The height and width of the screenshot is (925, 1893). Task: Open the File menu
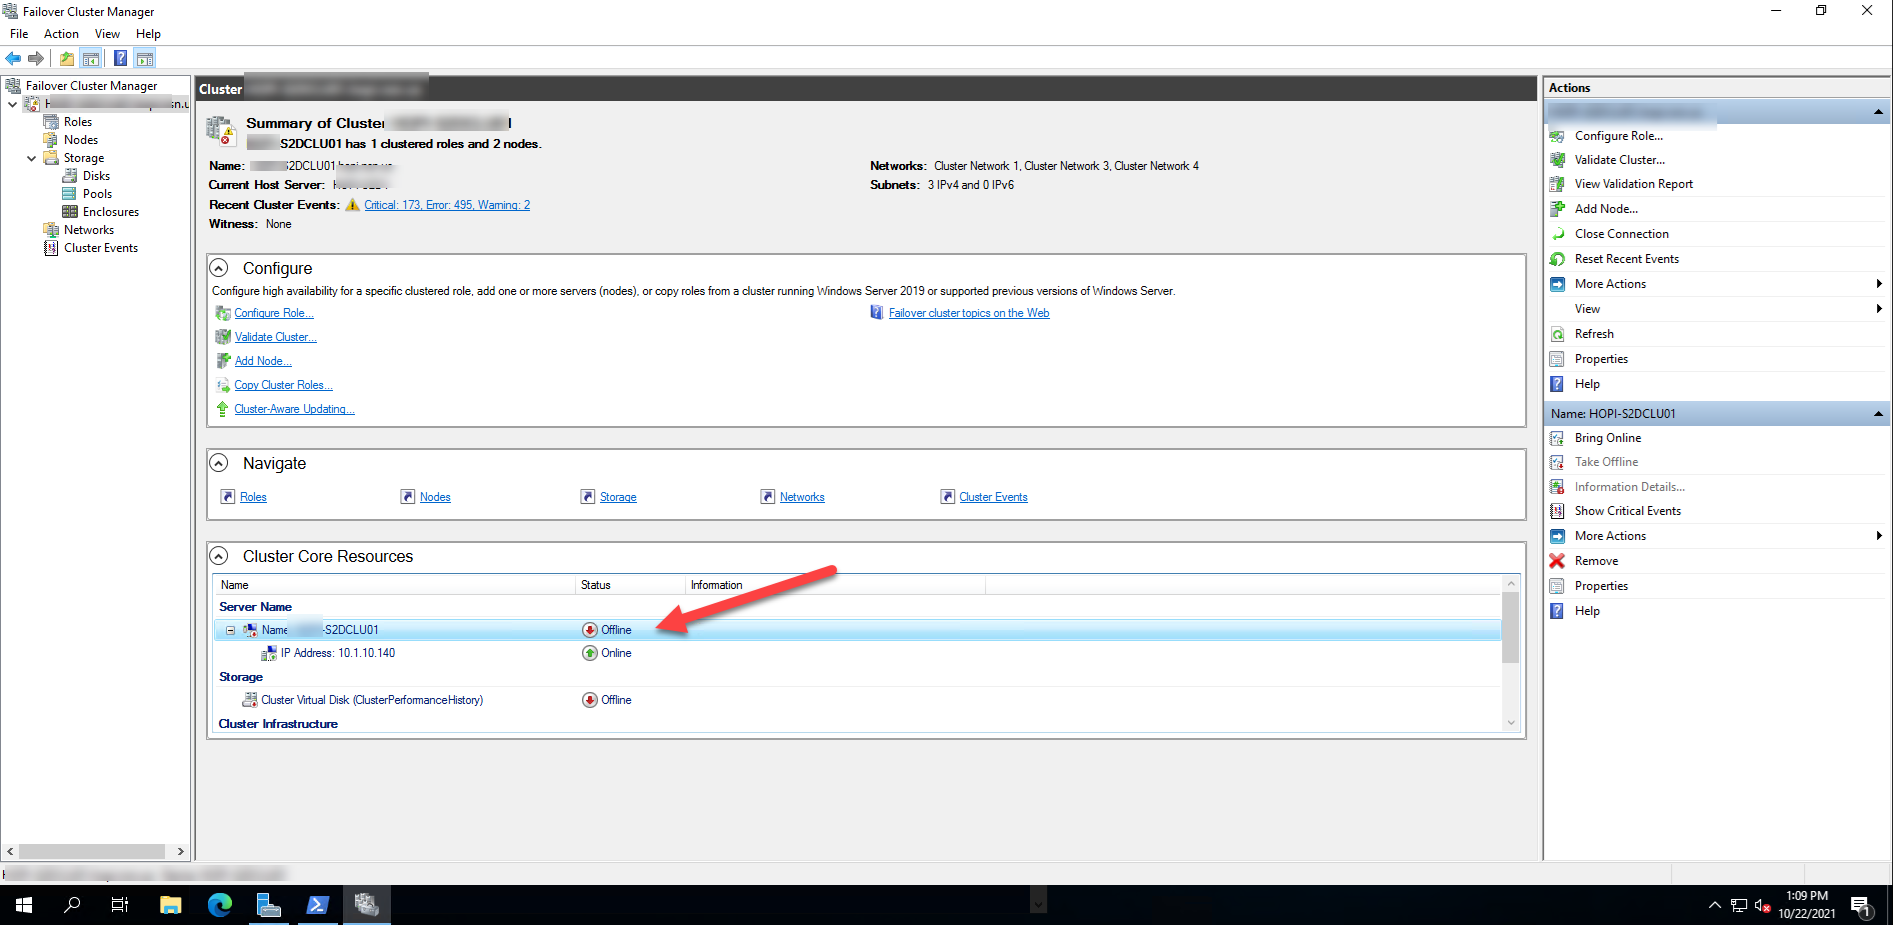(x=19, y=34)
